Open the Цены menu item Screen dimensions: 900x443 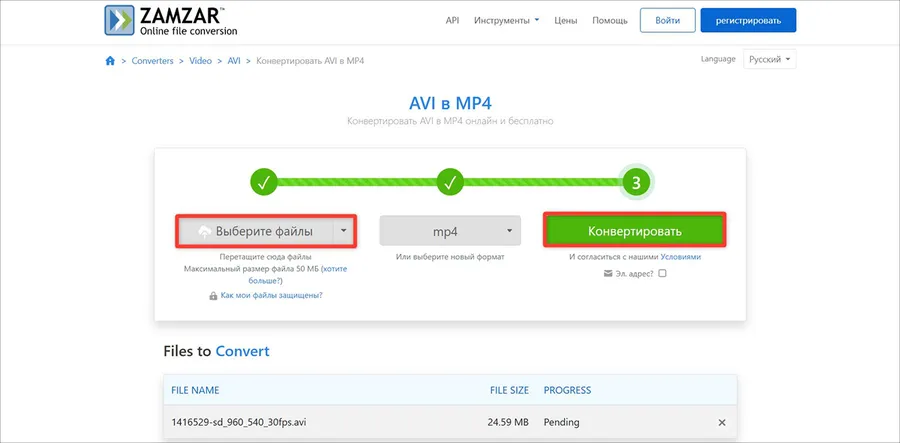[x=565, y=21]
